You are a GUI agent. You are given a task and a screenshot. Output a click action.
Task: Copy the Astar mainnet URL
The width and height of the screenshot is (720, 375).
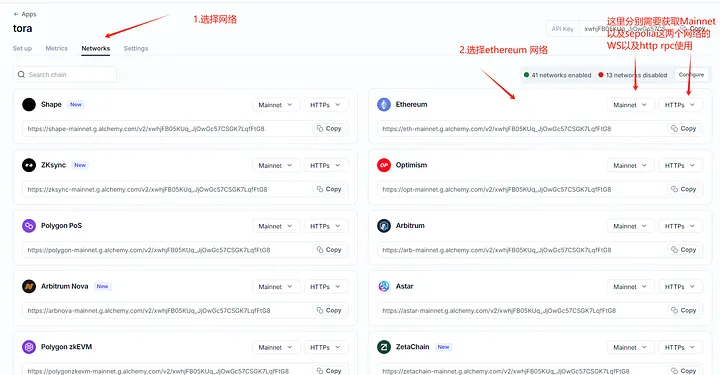click(x=684, y=310)
